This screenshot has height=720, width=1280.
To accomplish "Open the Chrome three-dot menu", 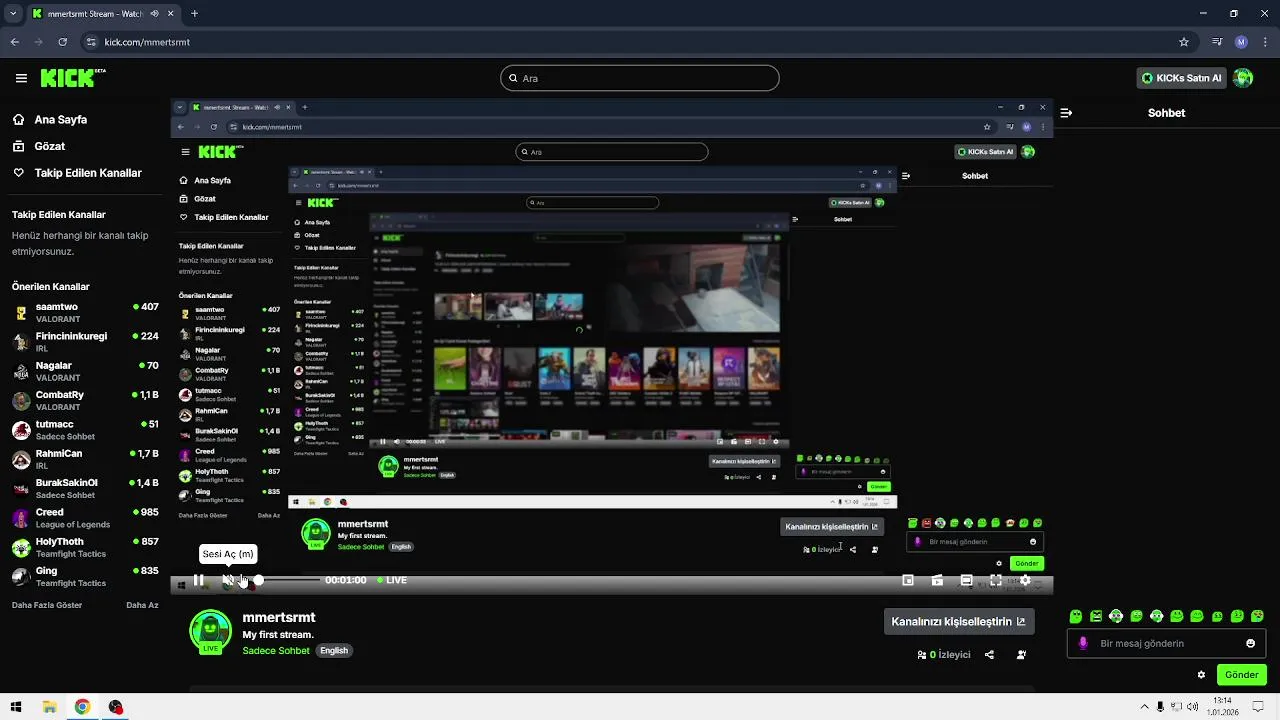I will (1264, 42).
